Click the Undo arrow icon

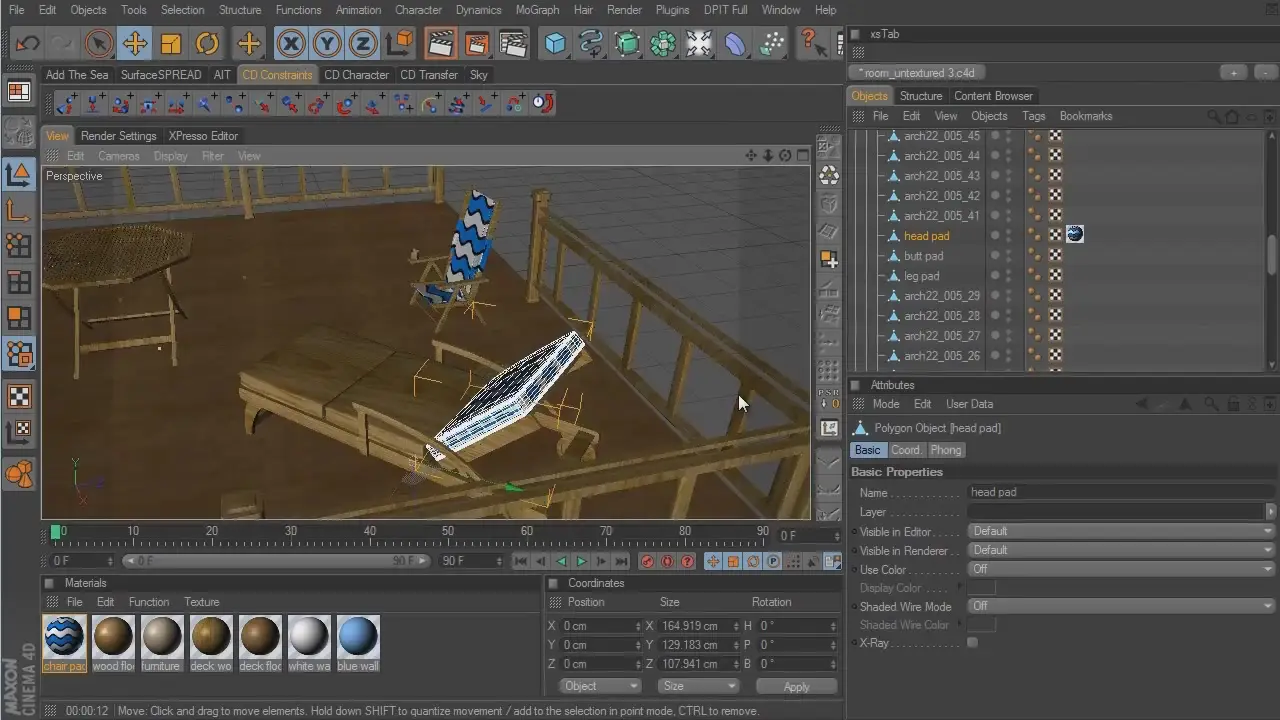point(27,43)
